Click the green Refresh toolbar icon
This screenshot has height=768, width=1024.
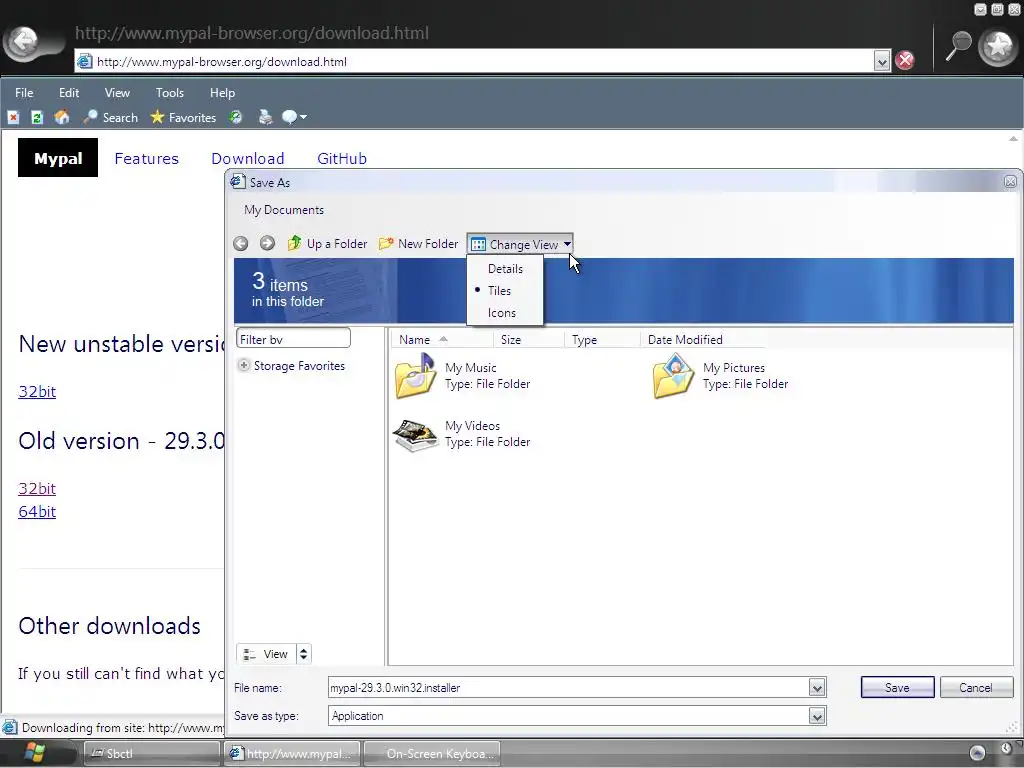[x=37, y=118]
